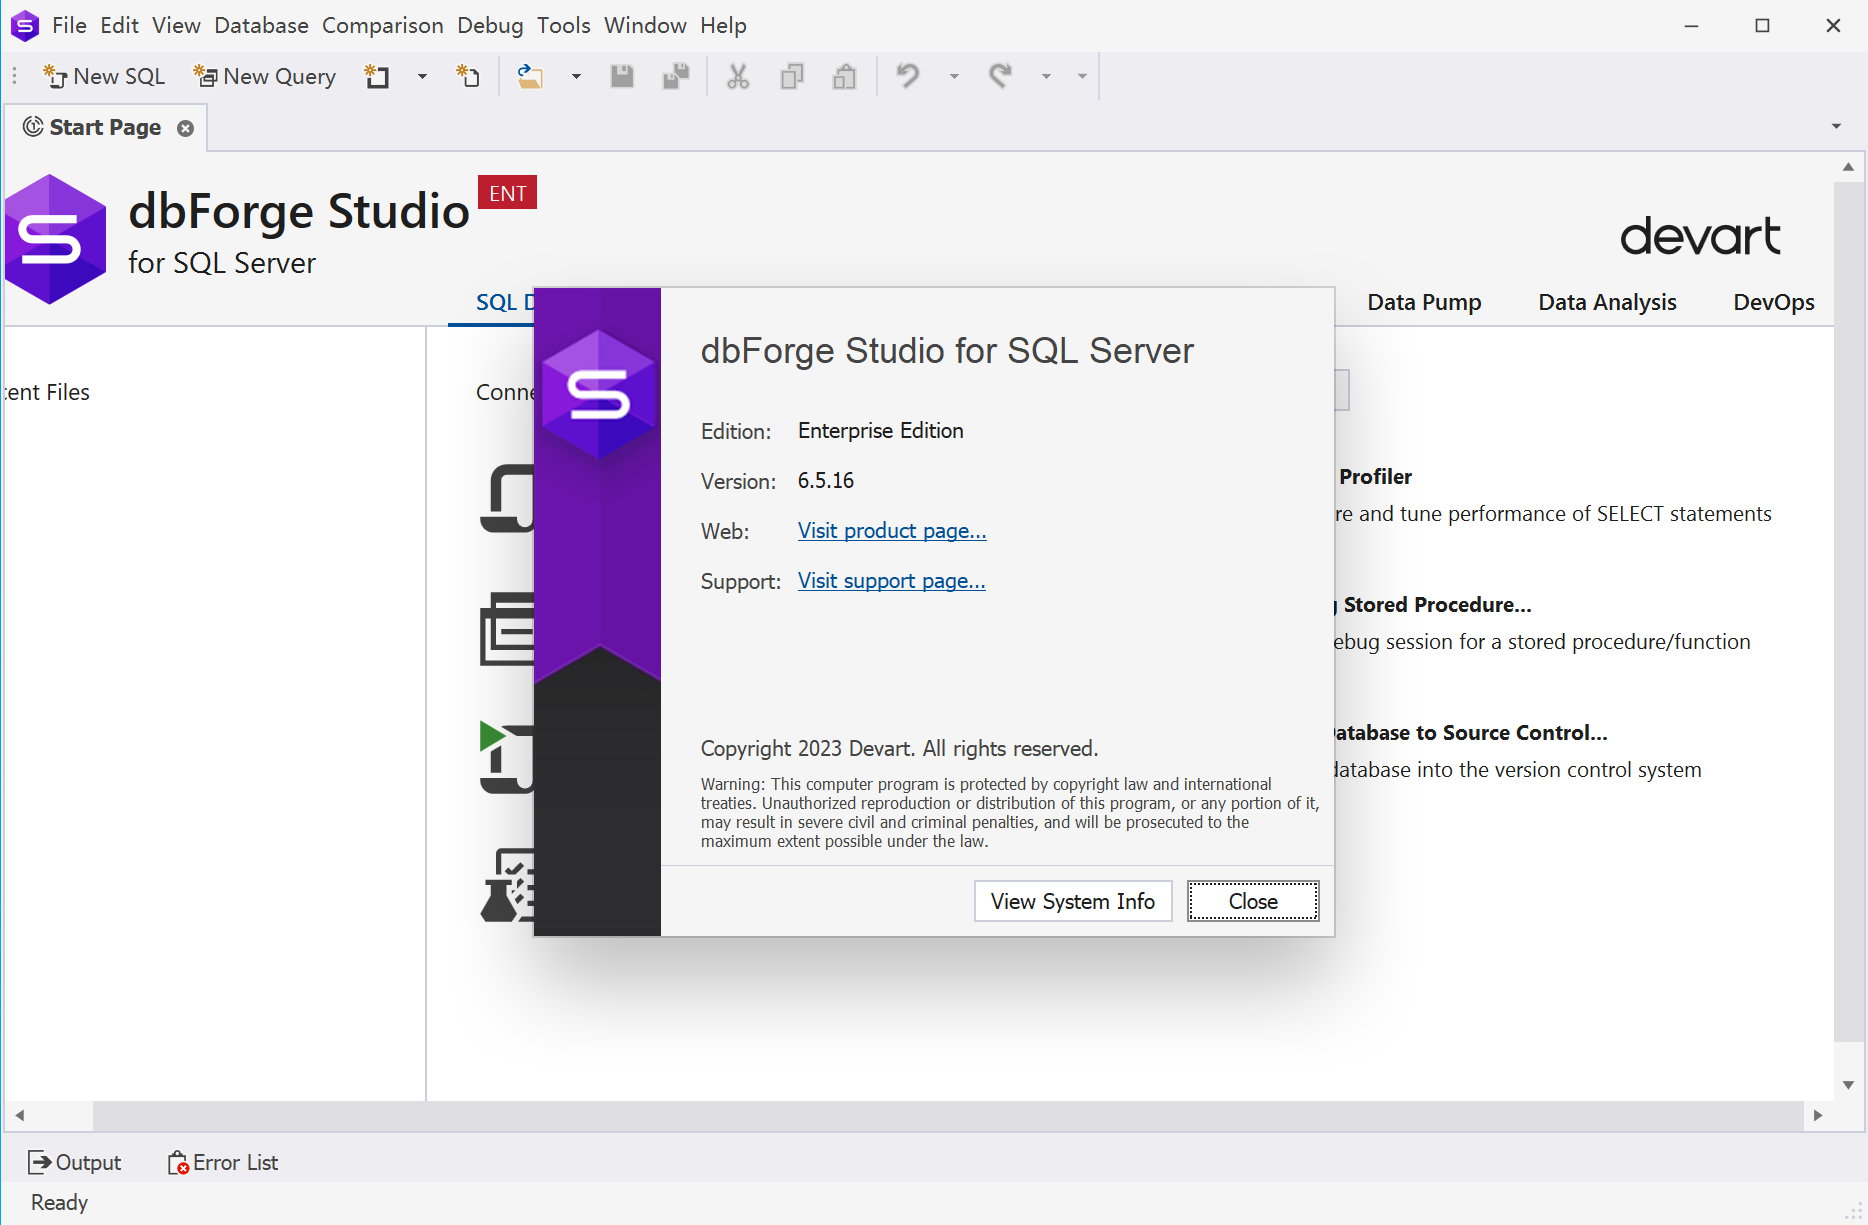The image size is (1868, 1225).
Task: Maximize the dbForge Studio window
Action: pos(1762,26)
